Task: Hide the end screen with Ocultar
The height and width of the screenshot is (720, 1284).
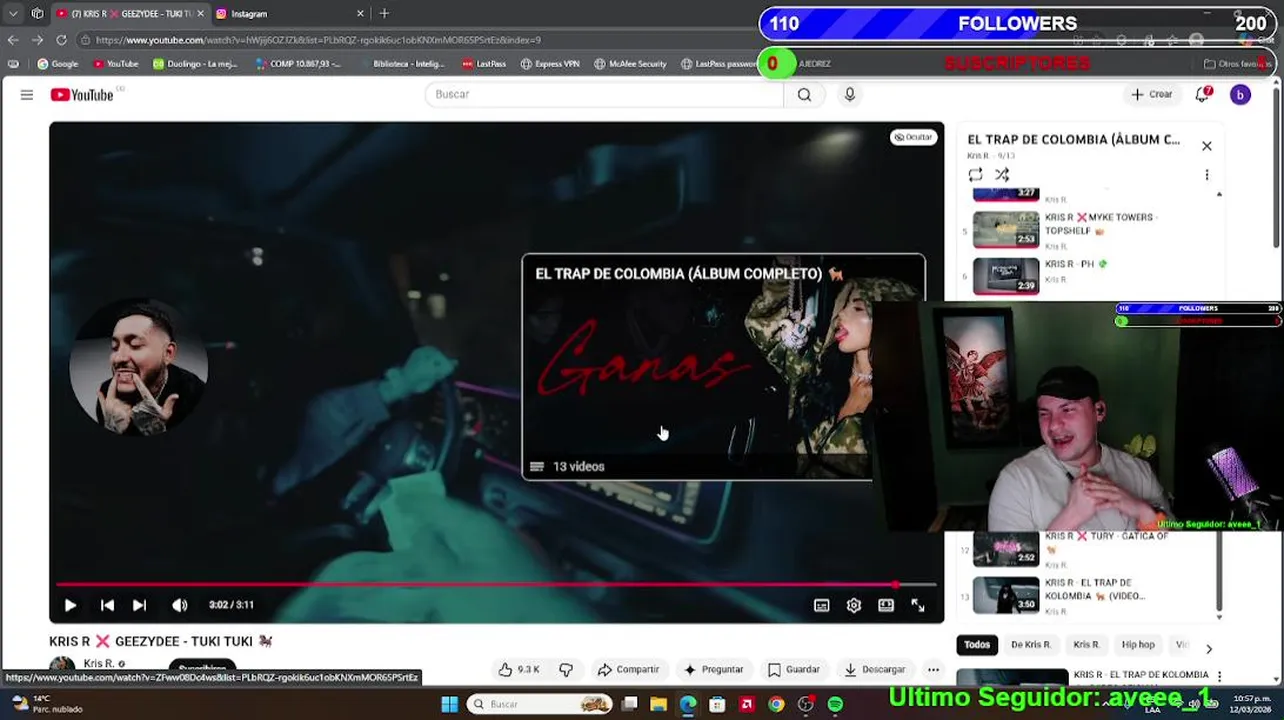Action: tap(913, 137)
